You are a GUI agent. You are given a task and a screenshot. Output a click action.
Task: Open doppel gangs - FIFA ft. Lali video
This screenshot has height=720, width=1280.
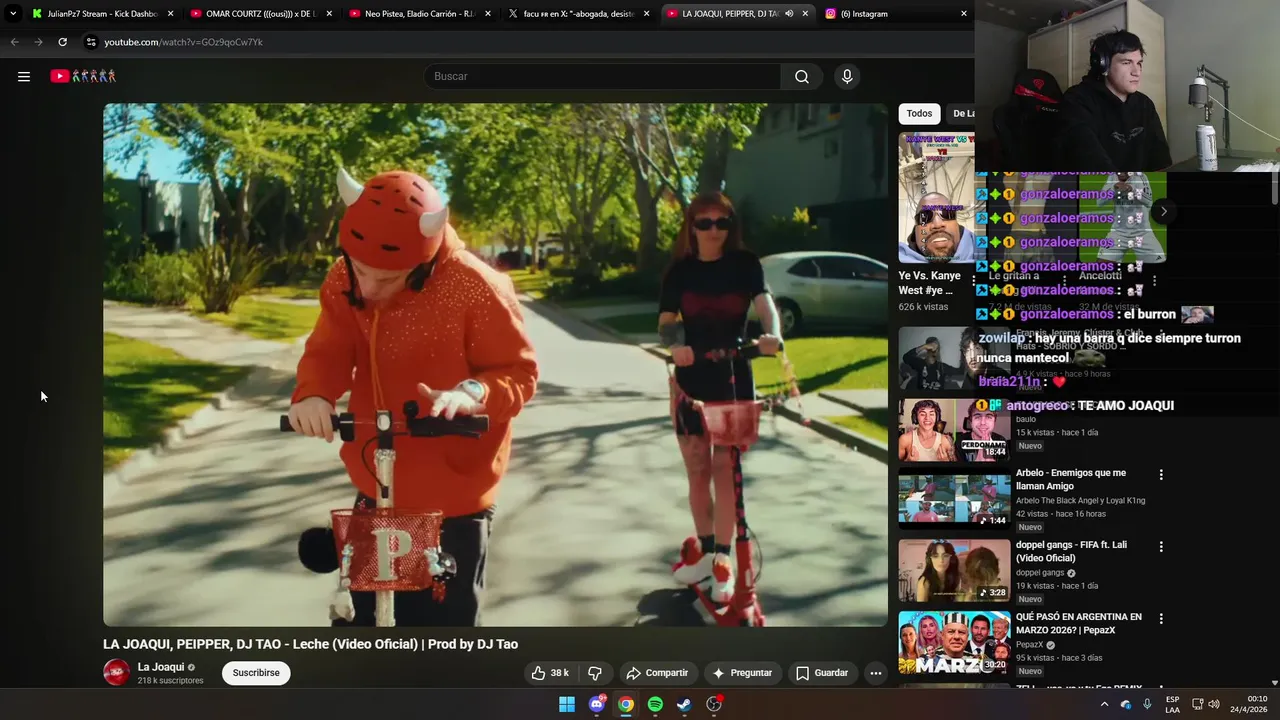[x=1071, y=551]
